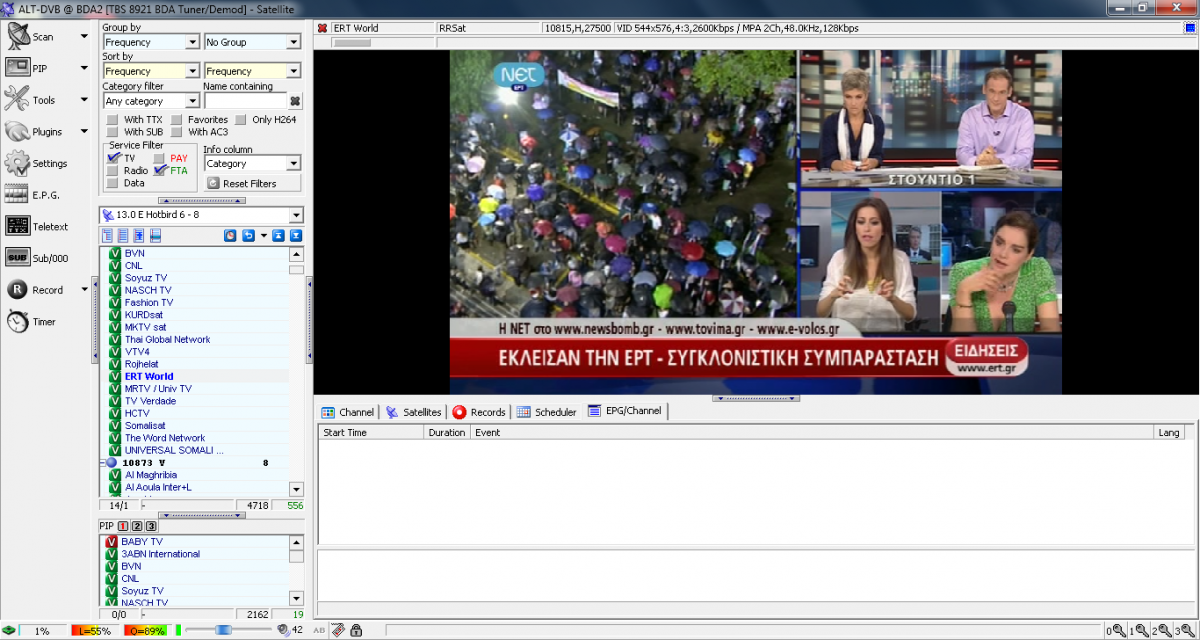
Task: Click zoom magnifier 2 in status bar
Action: pyautogui.click(x=1163, y=631)
